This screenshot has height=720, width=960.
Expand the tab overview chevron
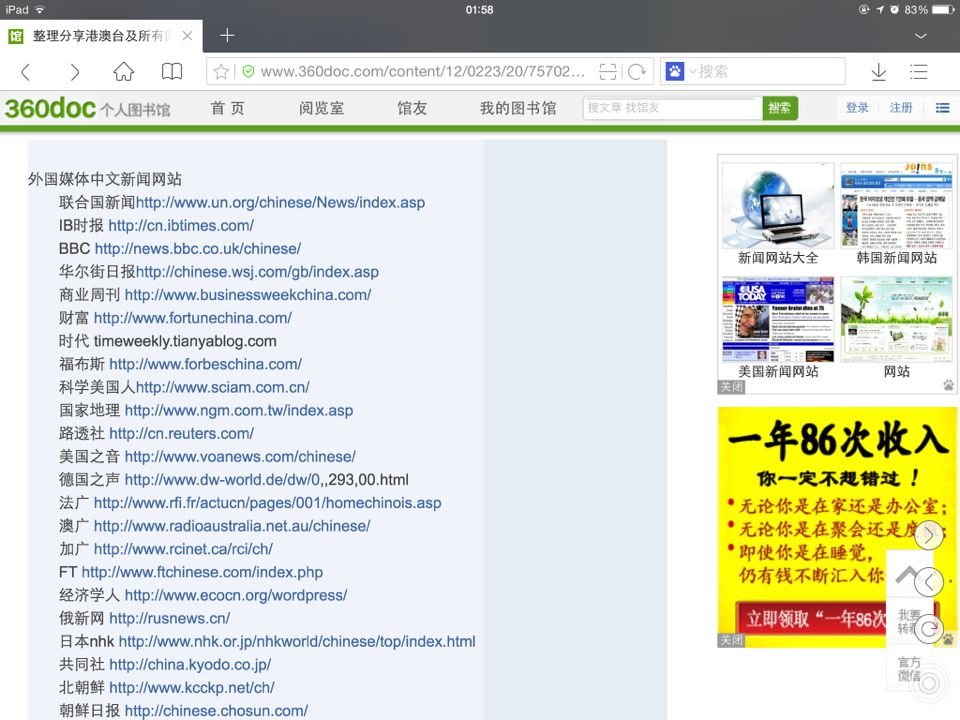point(920,36)
